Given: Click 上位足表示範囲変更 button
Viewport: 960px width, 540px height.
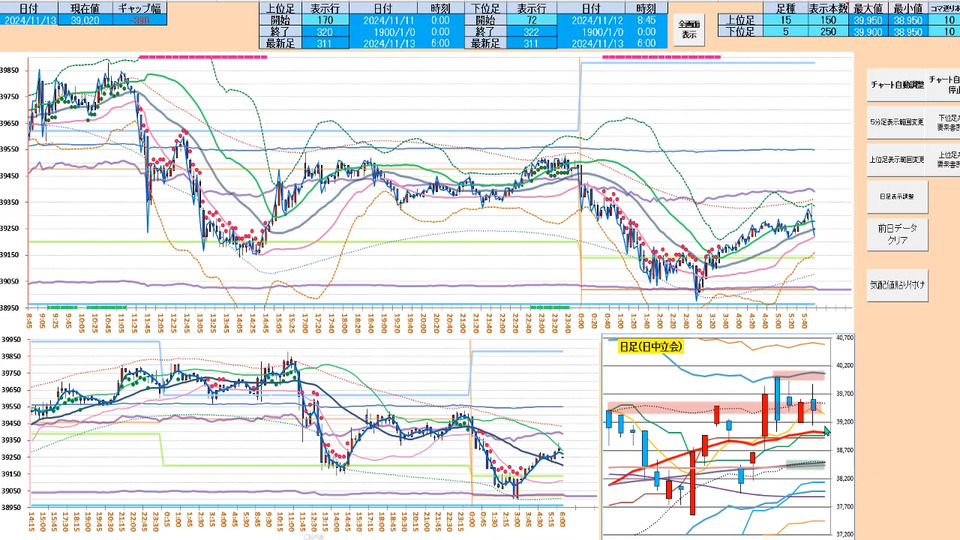Looking at the screenshot, I should click(896, 160).
